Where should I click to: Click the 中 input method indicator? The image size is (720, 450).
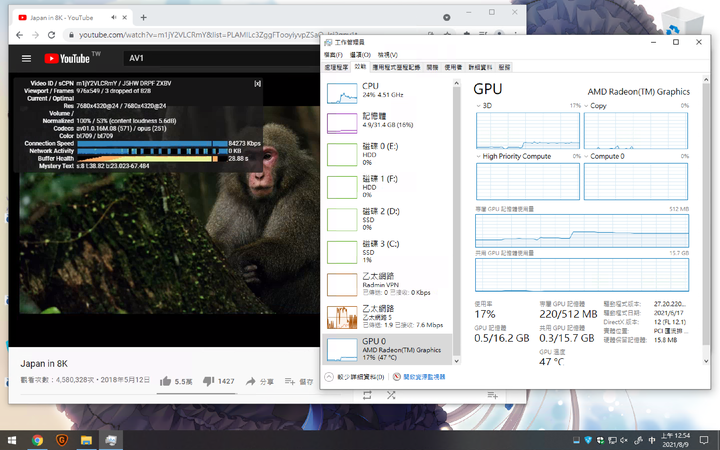click(x=652, y=440)
